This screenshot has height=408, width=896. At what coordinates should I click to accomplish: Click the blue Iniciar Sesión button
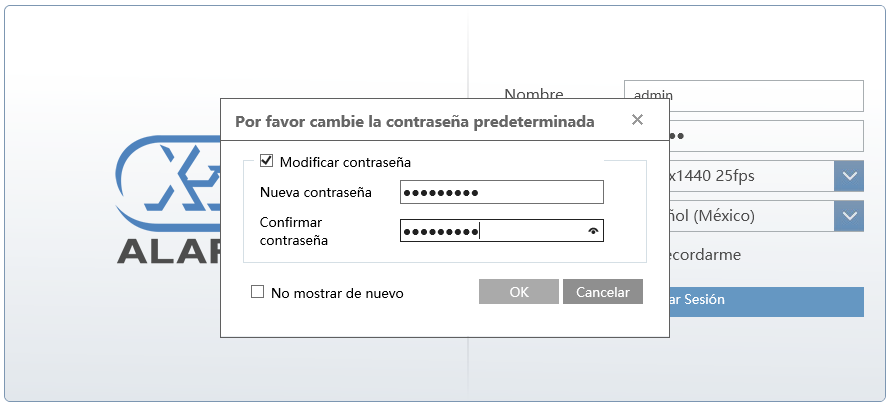(766, 302)
